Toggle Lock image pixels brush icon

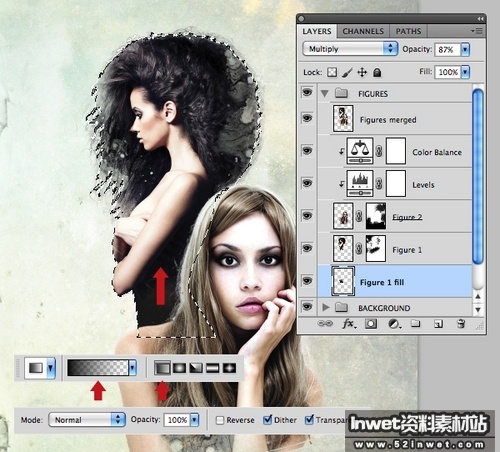tap(347, 72)
